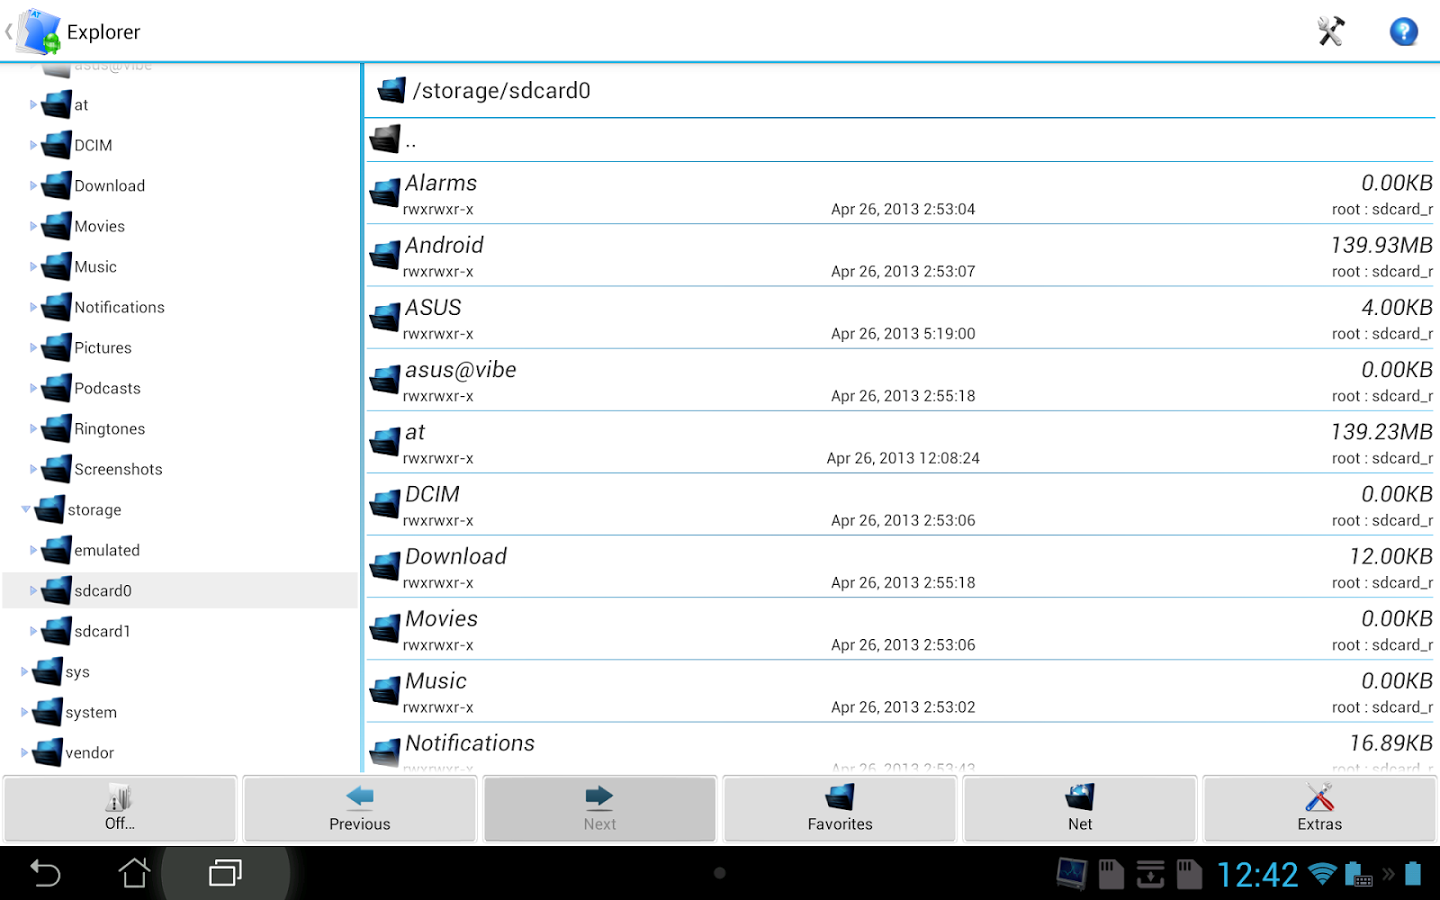The image size is (1440, 900).
Task: Select the 'at' folder in the tree
Action: click(x=81, y=105)
